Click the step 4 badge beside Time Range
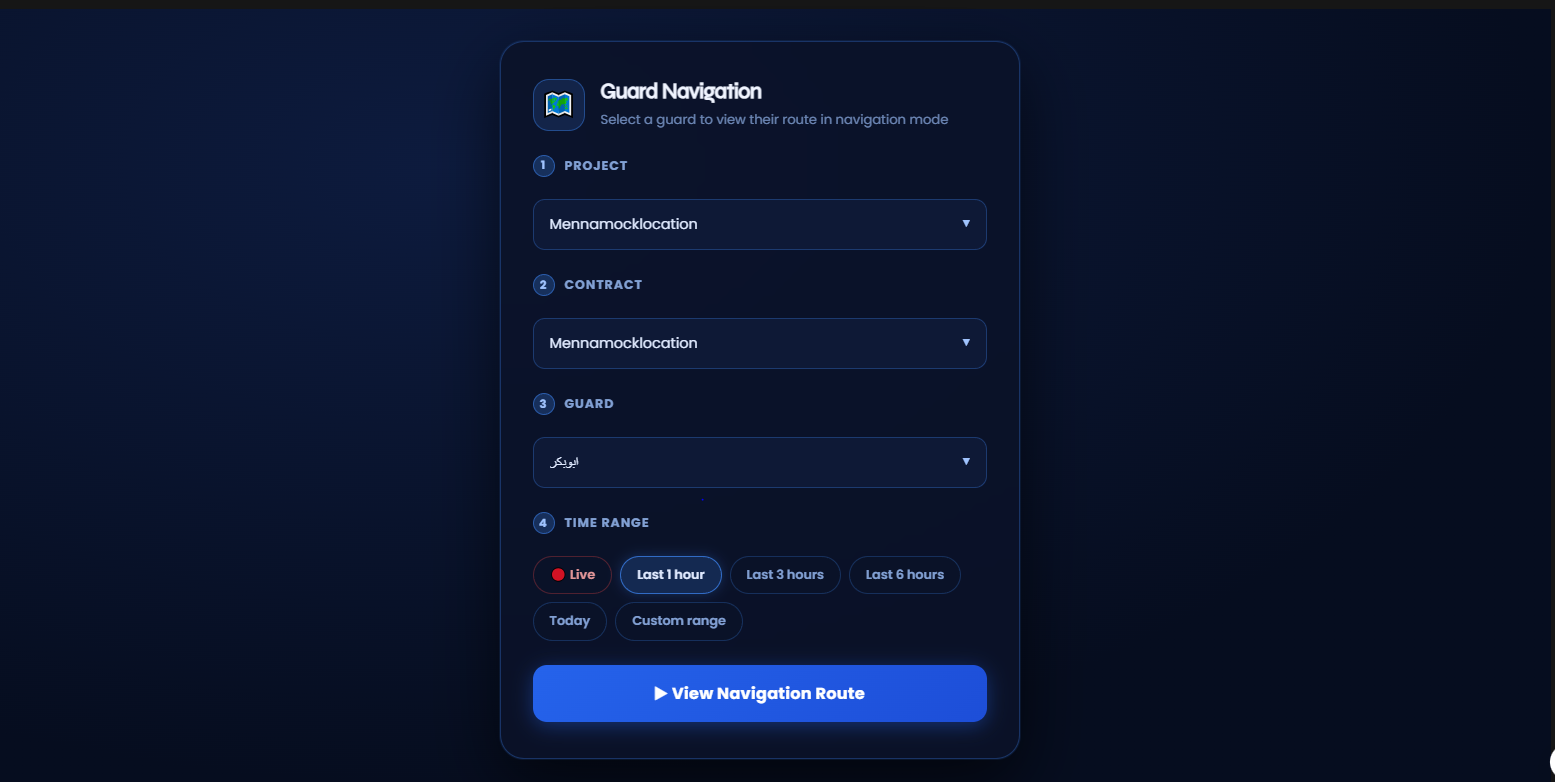Screen dimensions: 1555x782 coord(543,523)
